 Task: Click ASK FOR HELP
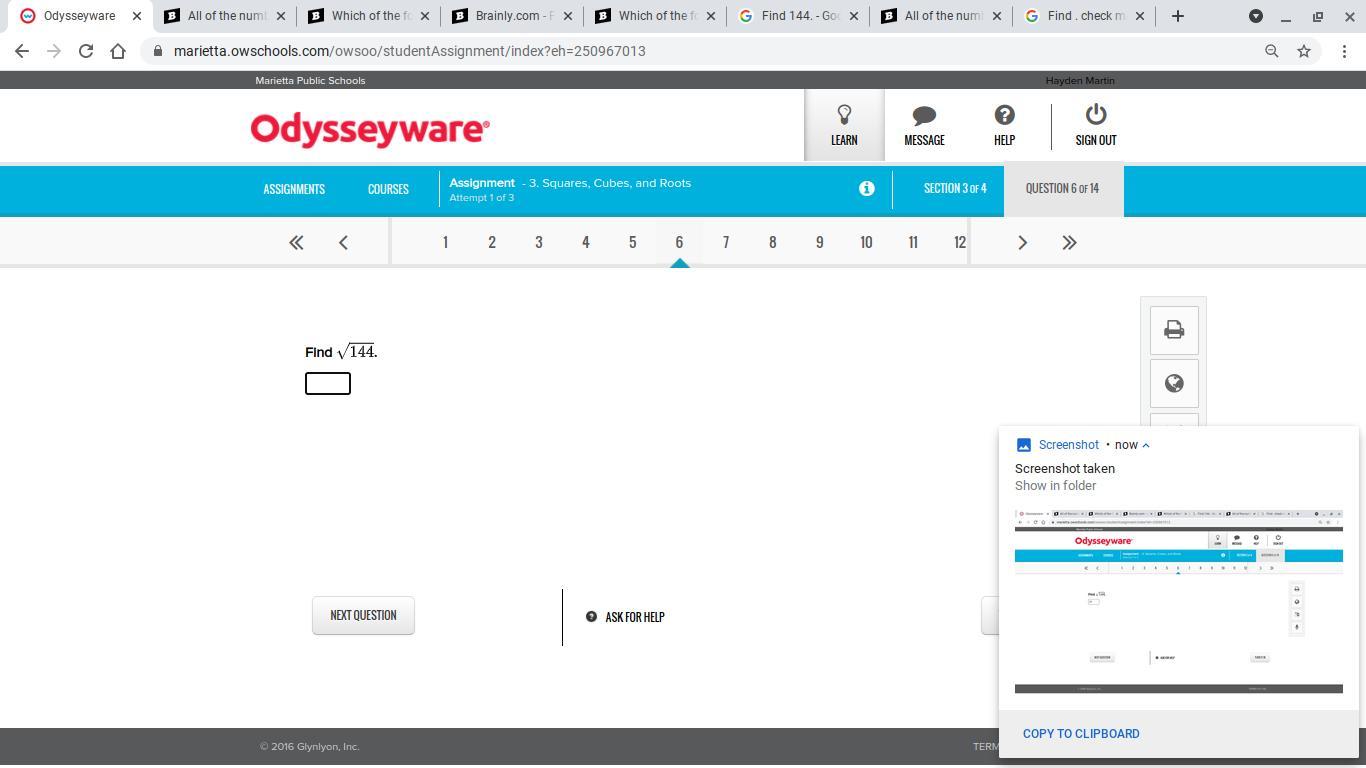click(625, 617)
